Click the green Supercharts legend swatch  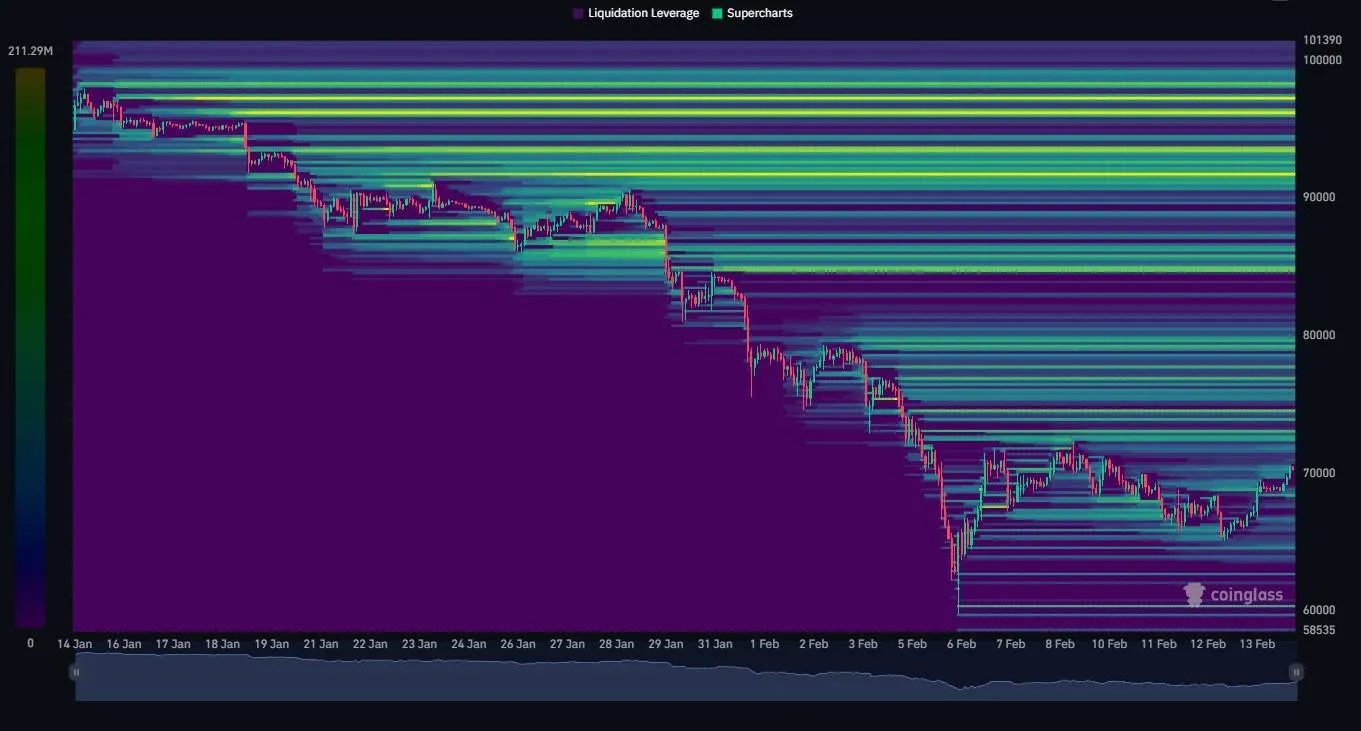click(717, 13)
